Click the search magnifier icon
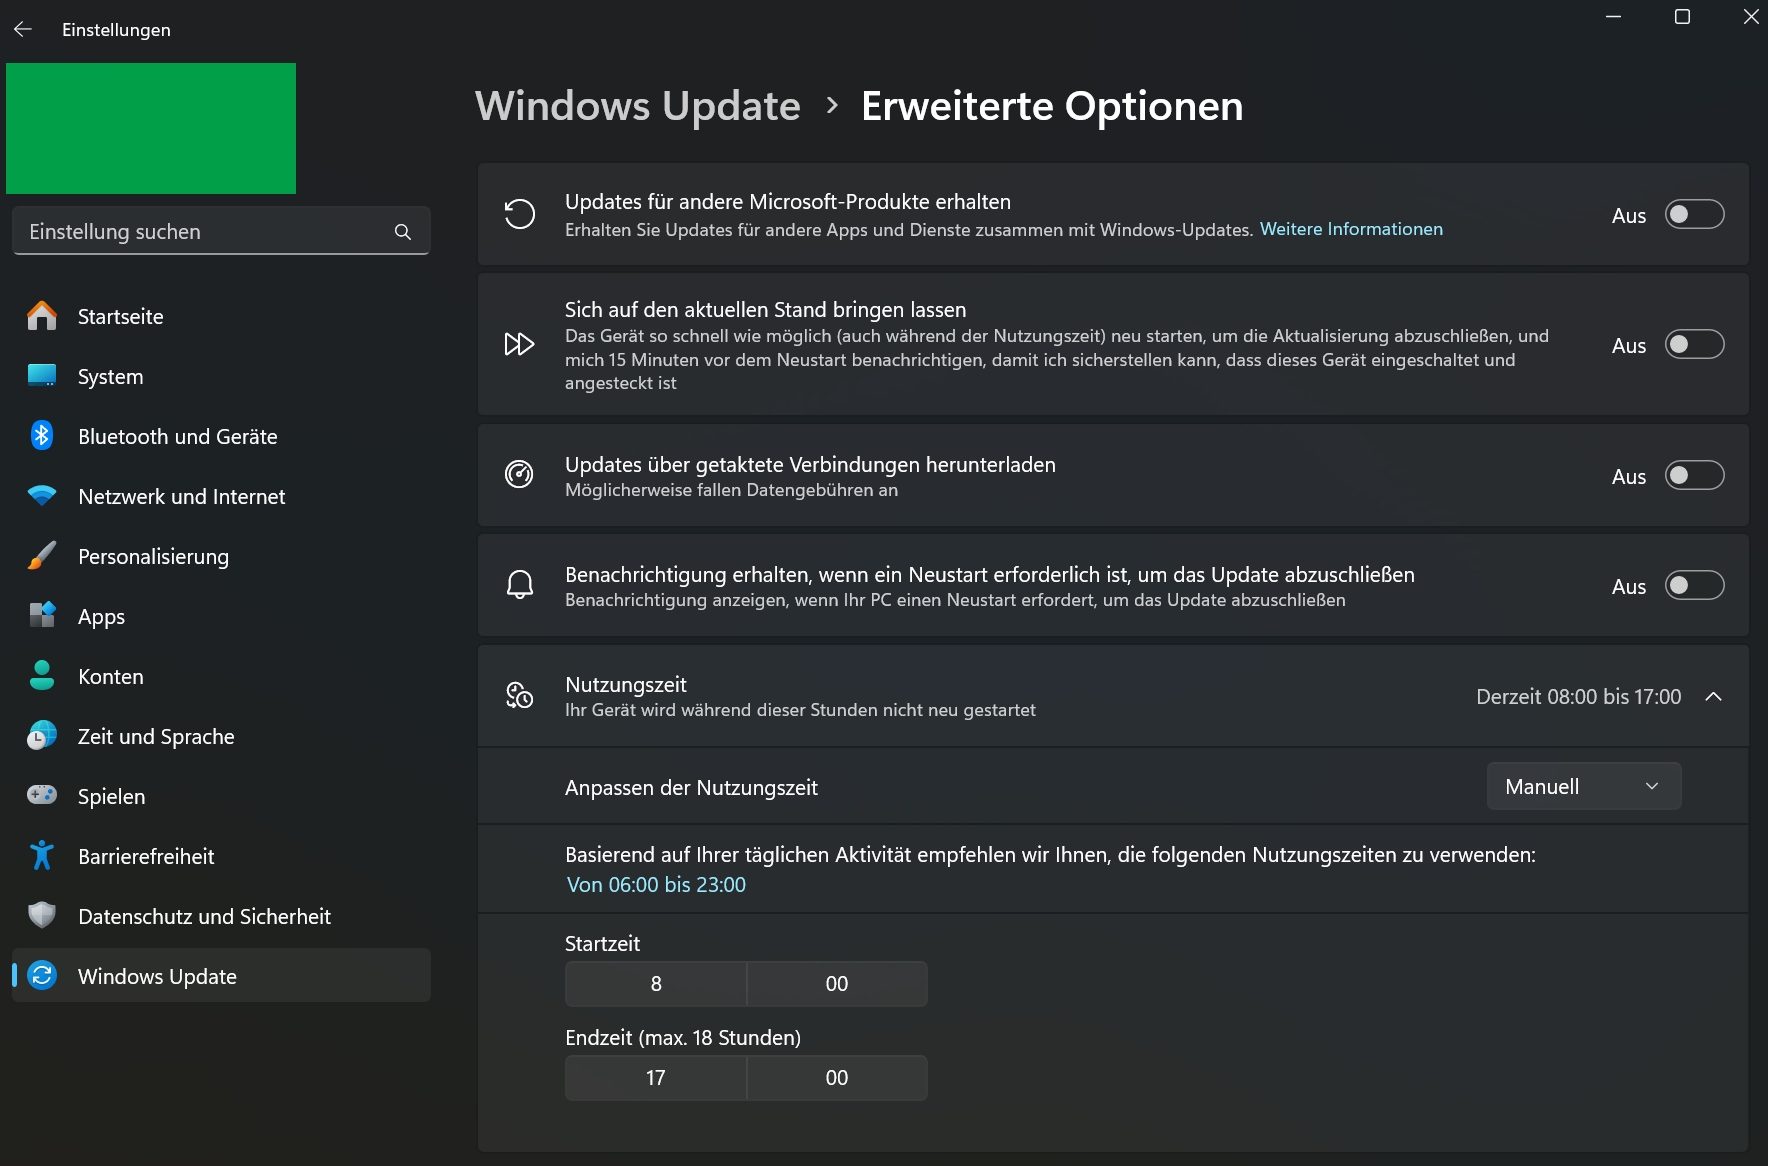The width and height of the screenshot is (1768, 1166). [x=403, y=232]
